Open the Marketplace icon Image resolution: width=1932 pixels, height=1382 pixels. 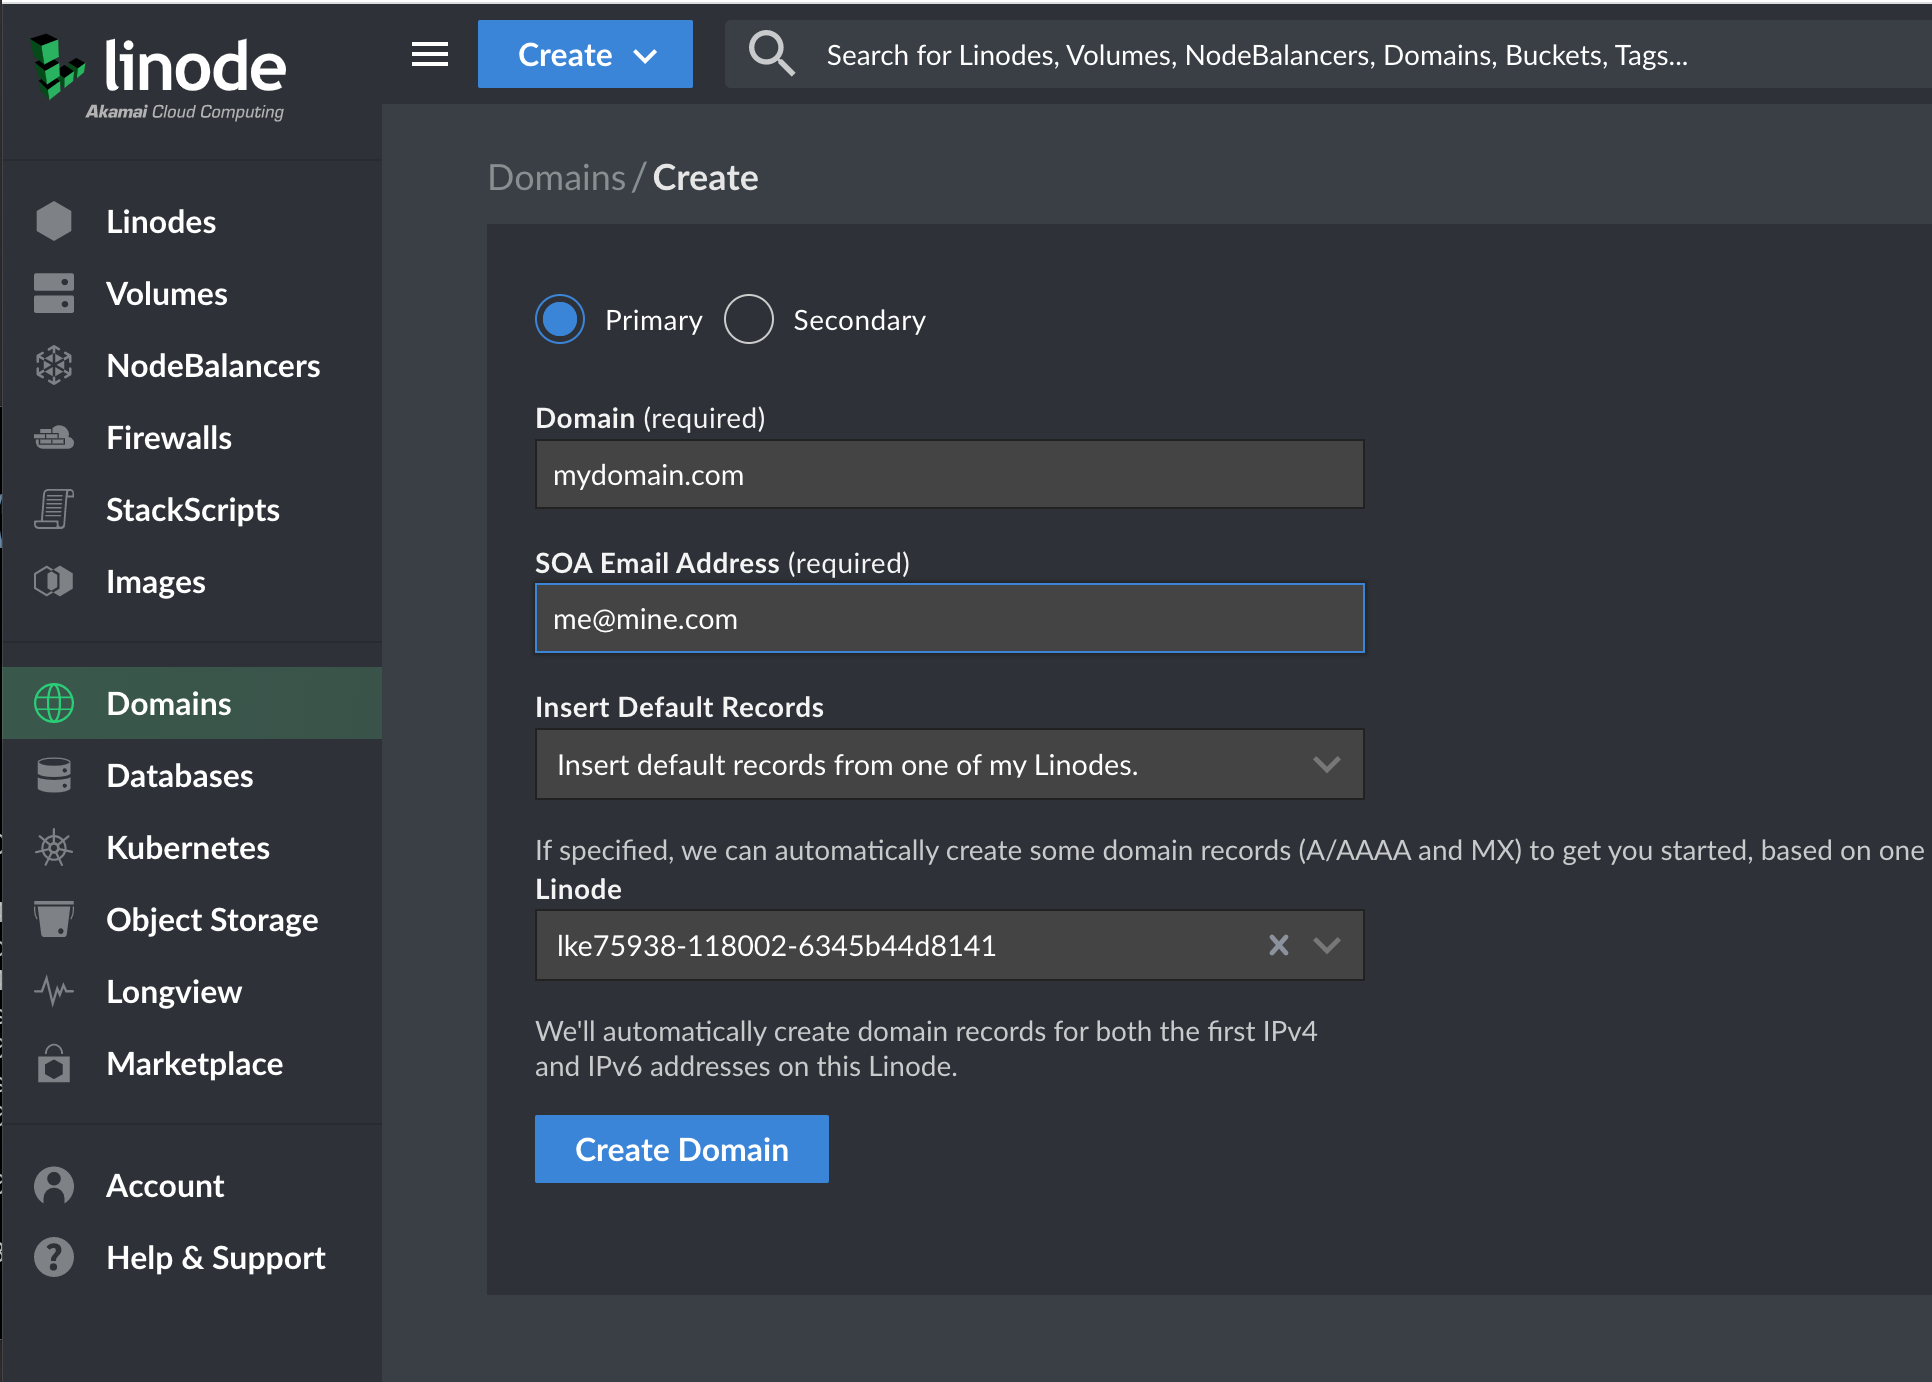tap(53, 1063)
